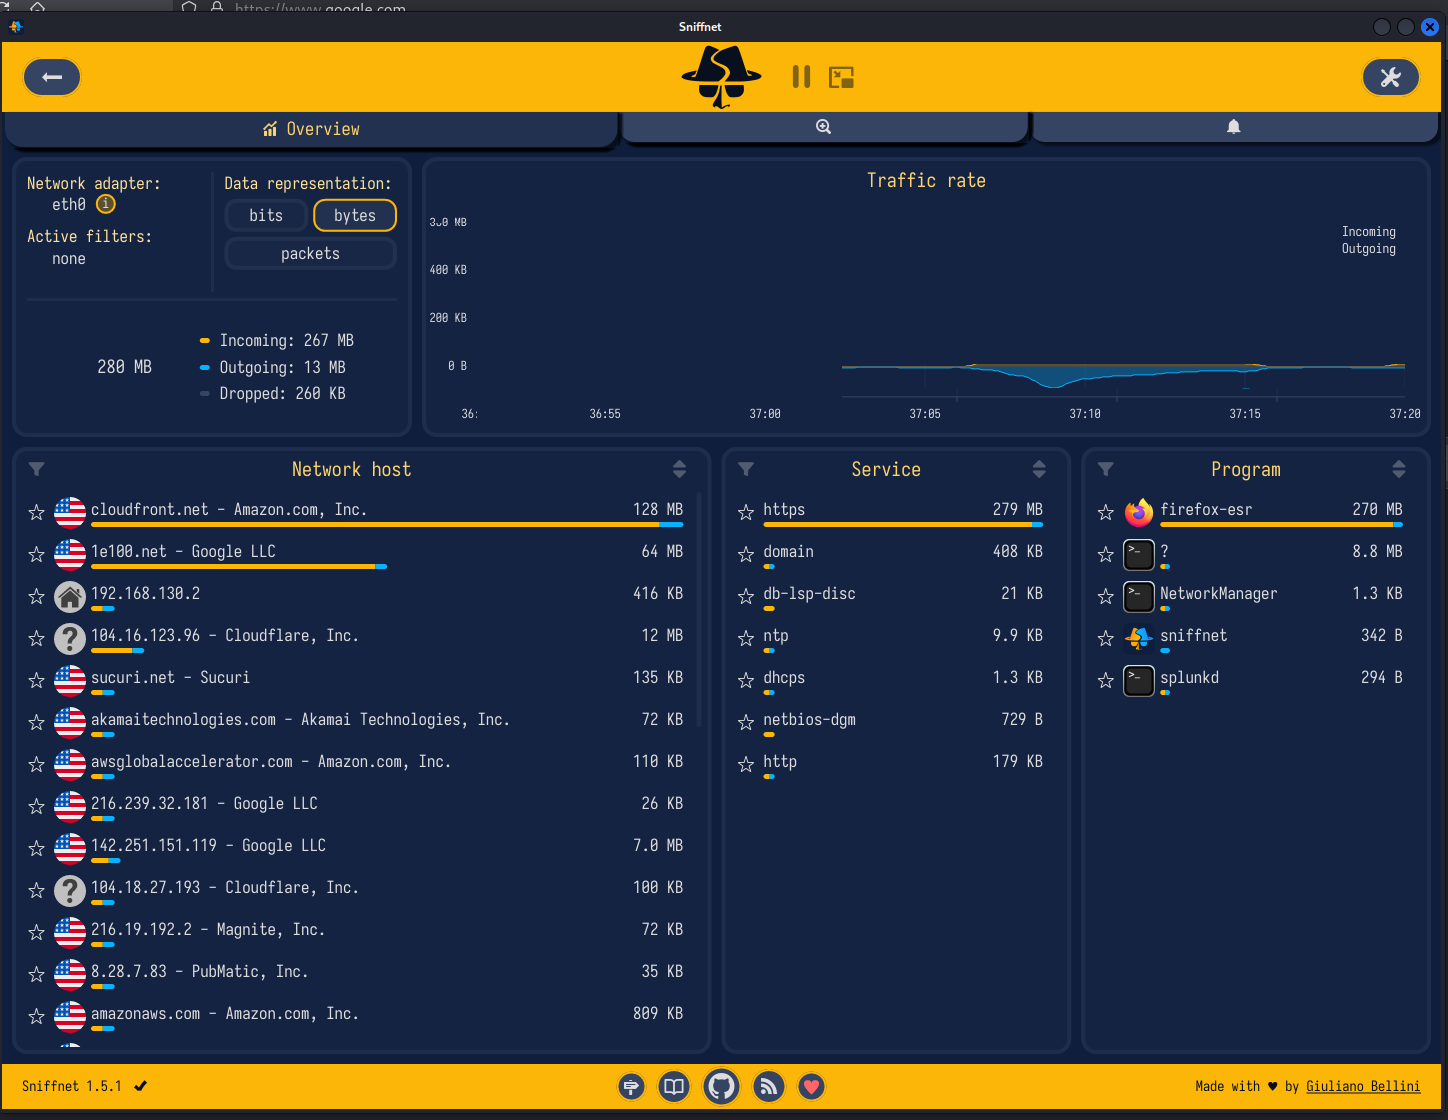Open the sponsor heart icon
This screenshot has width=1448, height=1120.
[812, 1086]
